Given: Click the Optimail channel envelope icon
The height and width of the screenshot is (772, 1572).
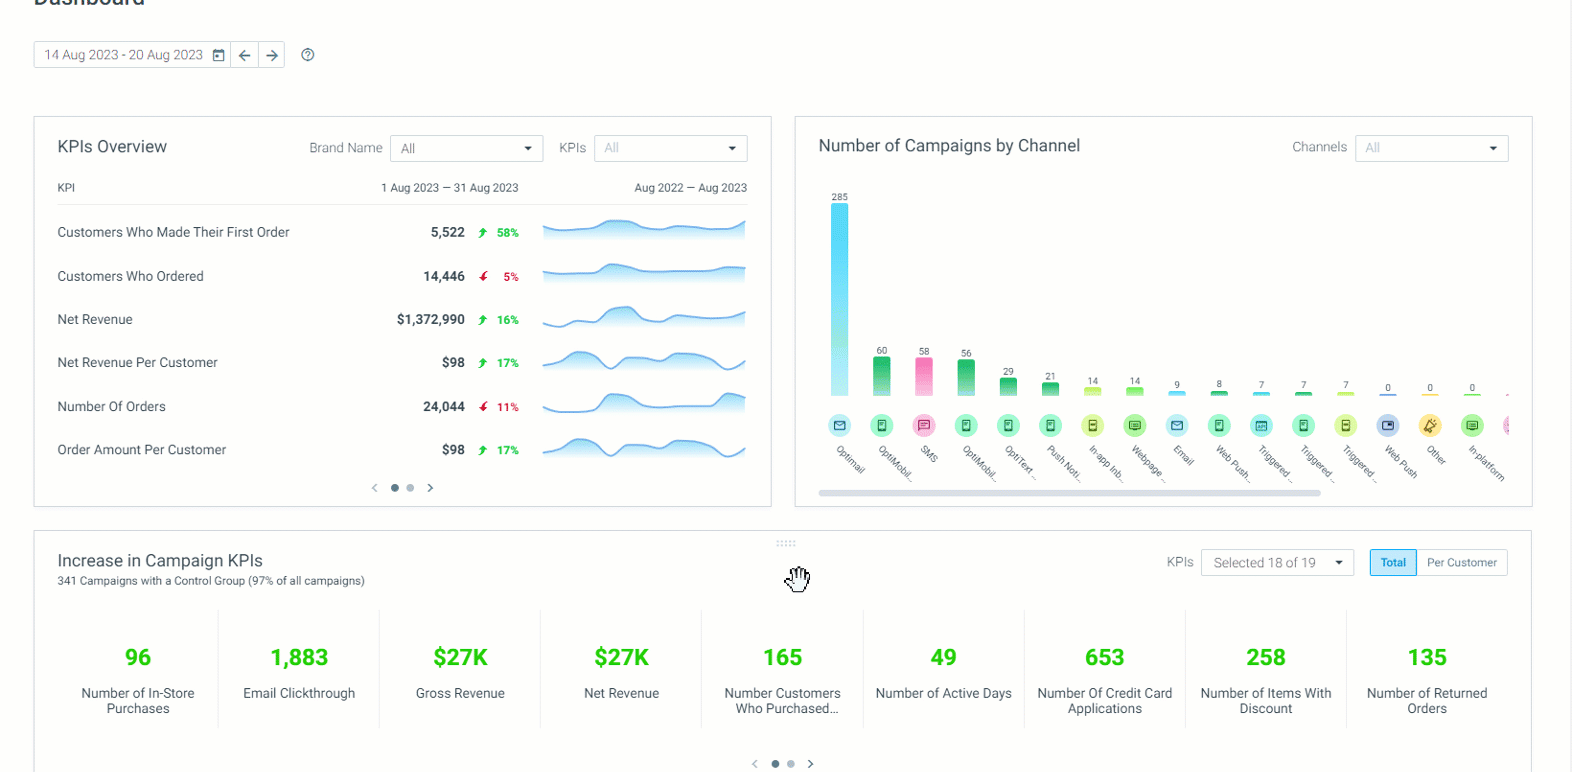Looking at the screenshot, I should [839, 425].
